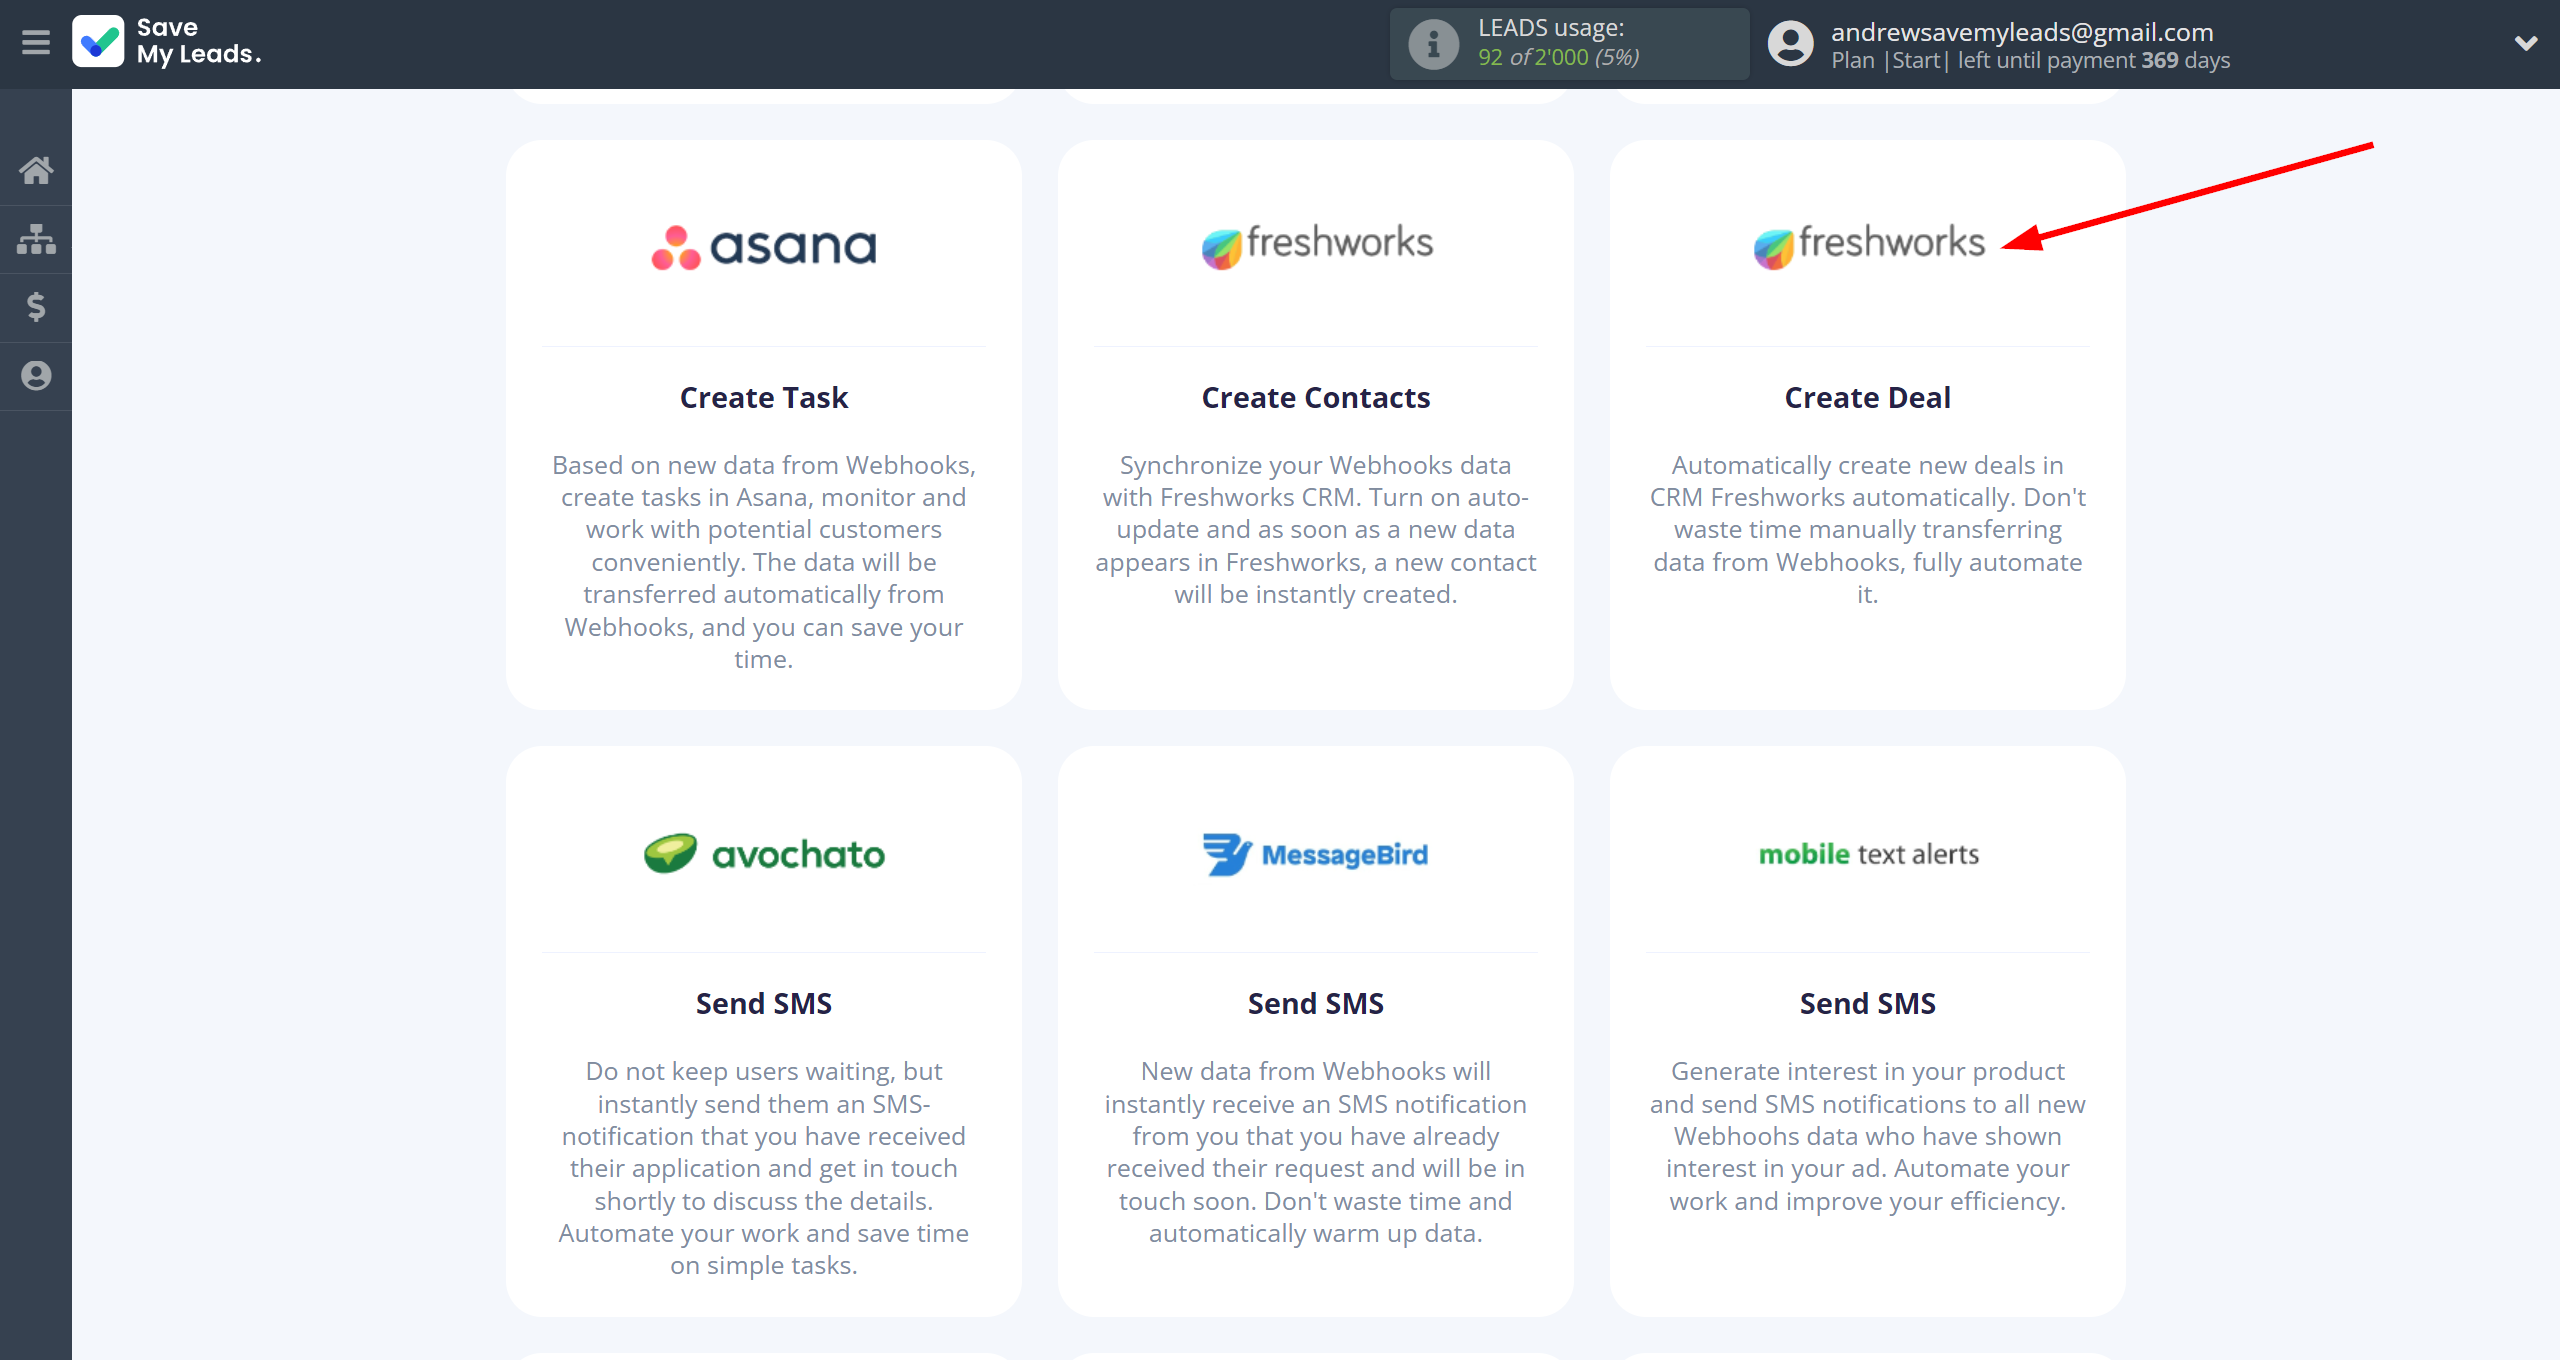The height and width of the screenshot is (1360, 2560).
Task: Click the 'Generate interest in your product' description
Action: (1868, 1136)
